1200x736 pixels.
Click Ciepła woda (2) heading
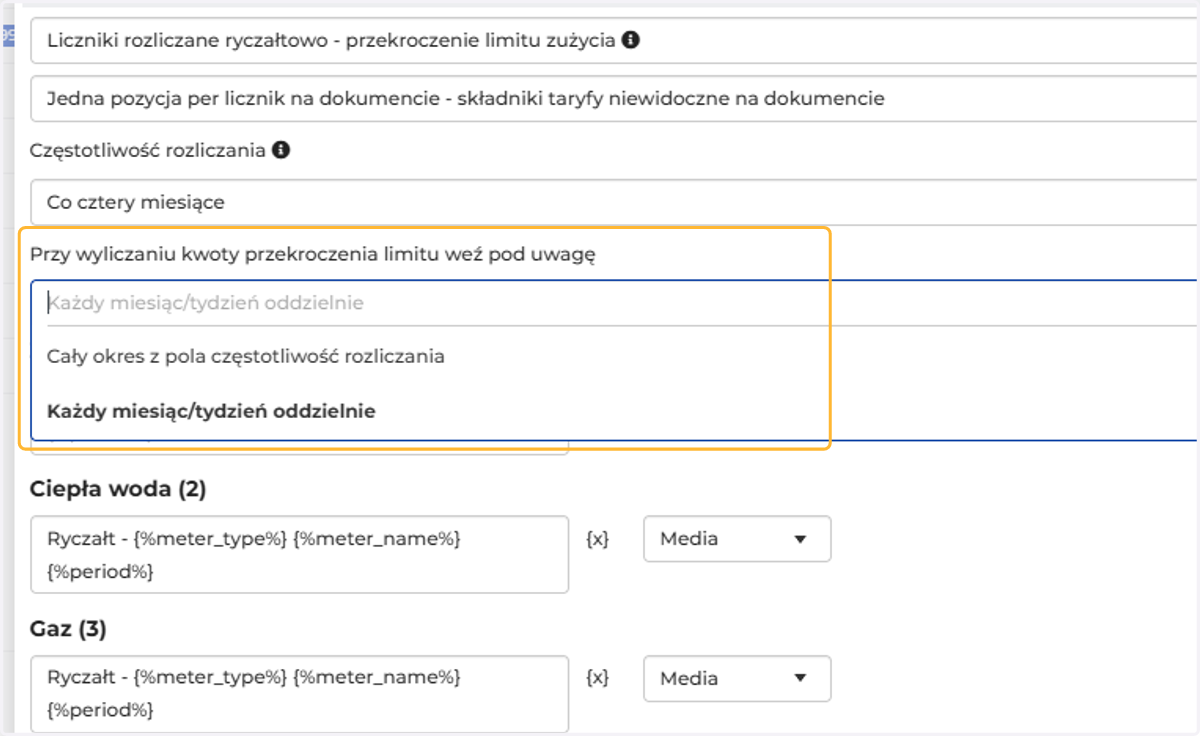pos(119,490)
